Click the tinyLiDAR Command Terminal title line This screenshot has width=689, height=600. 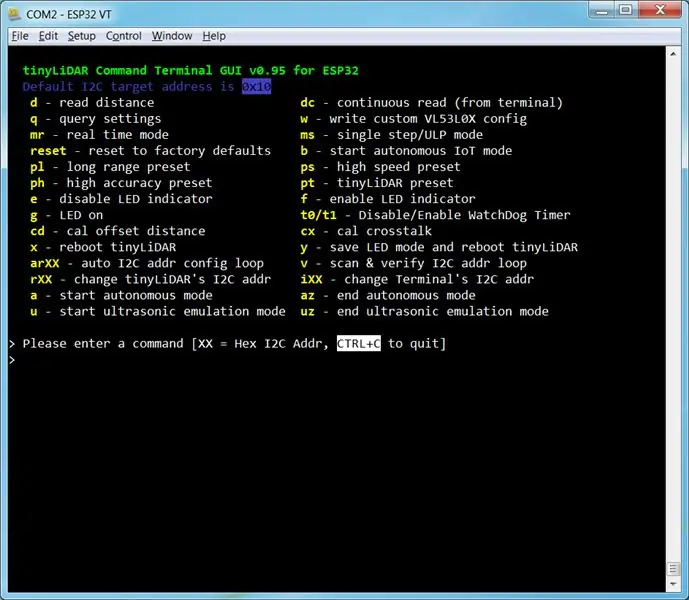191,70
